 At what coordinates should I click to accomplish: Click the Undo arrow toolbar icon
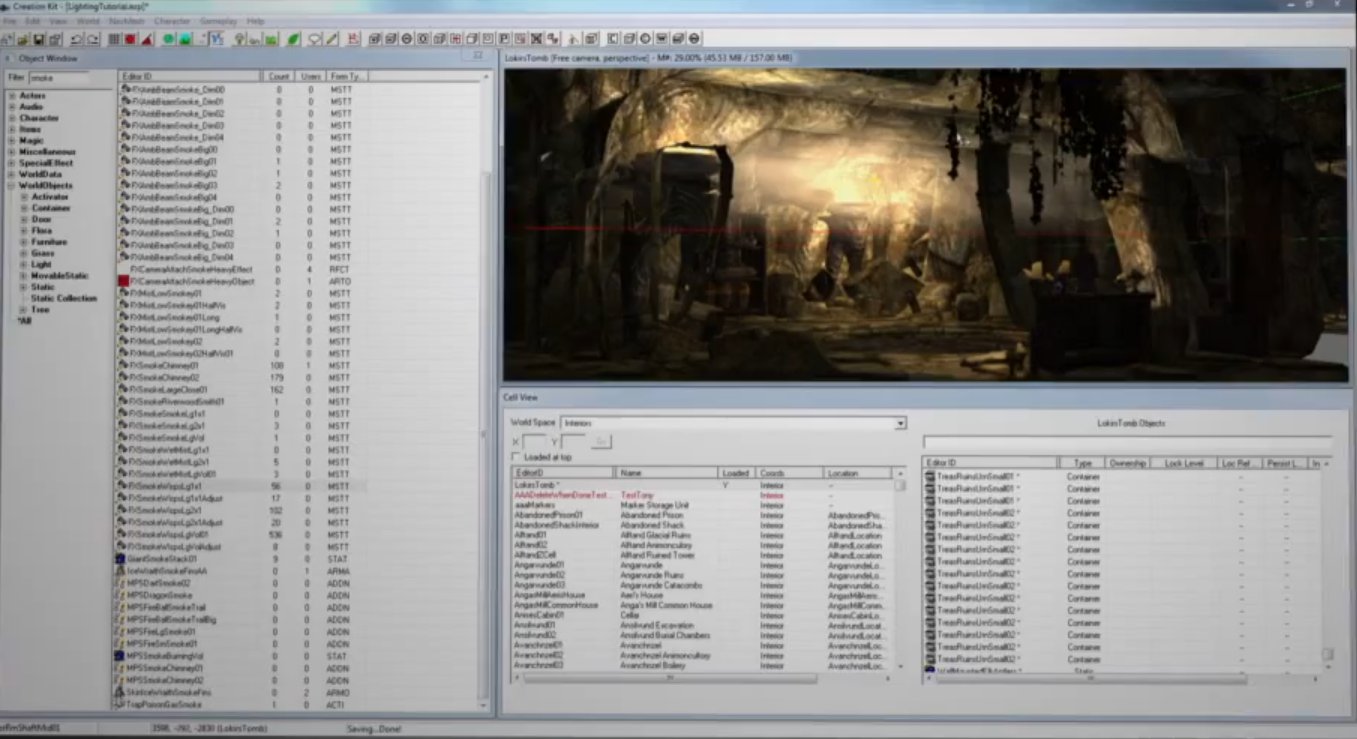[x=75, y=39]
